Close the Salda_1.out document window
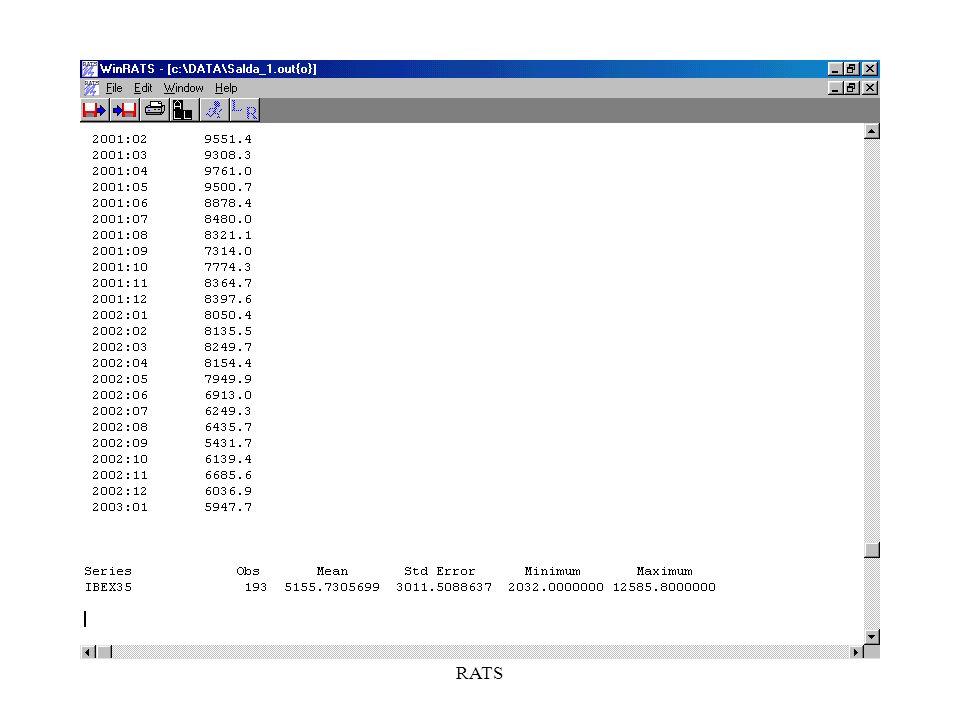This screenshot has width=960, height=720. click(x=869, y=88)
